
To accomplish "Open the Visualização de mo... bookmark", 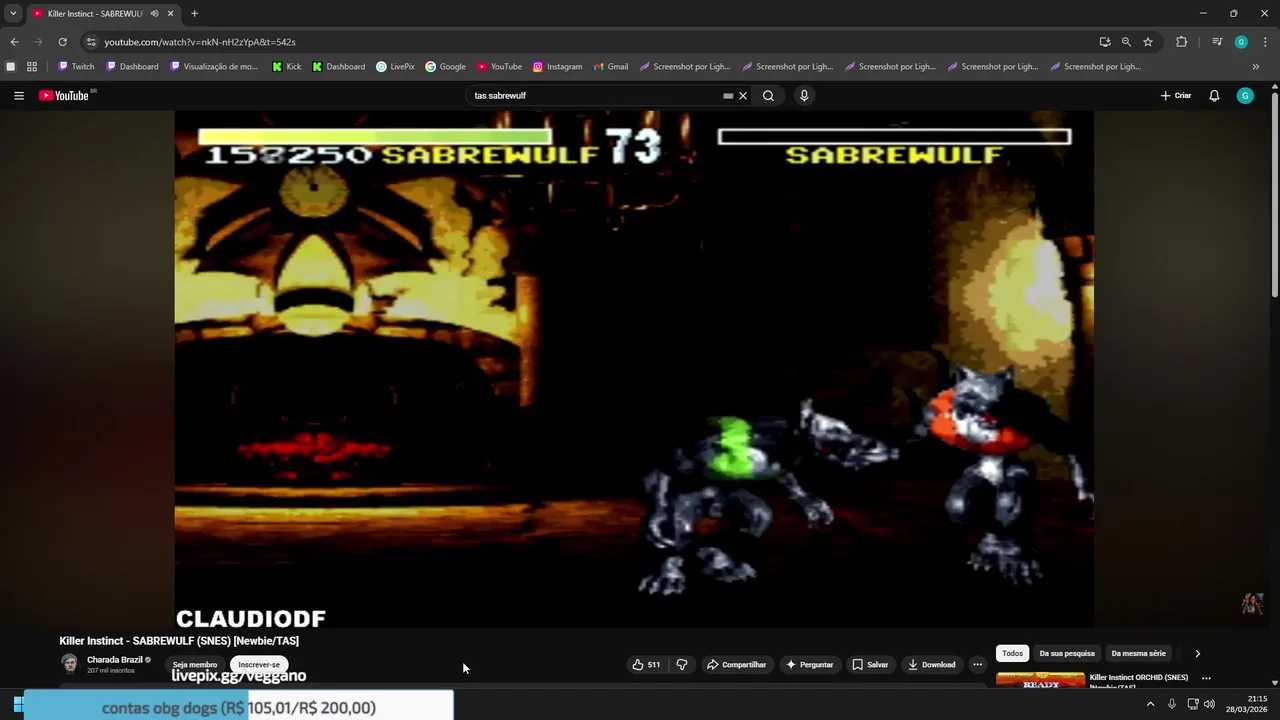I will [x=214, y=67].
